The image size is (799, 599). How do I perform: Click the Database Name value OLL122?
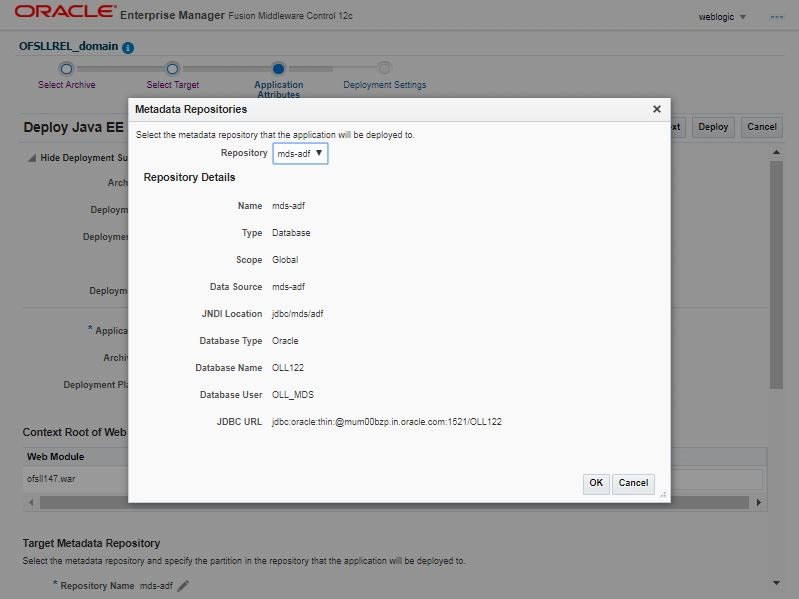288,368
